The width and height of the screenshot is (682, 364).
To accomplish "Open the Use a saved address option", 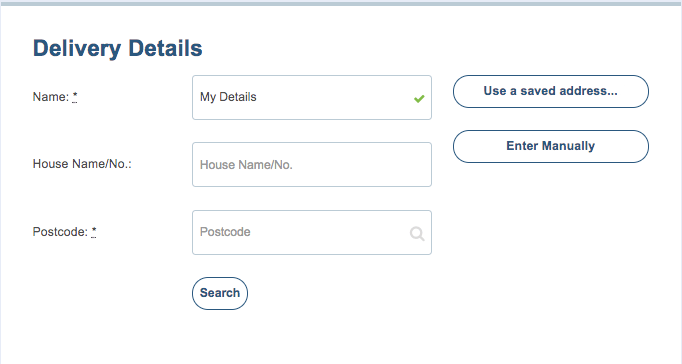I will point(551,91).
